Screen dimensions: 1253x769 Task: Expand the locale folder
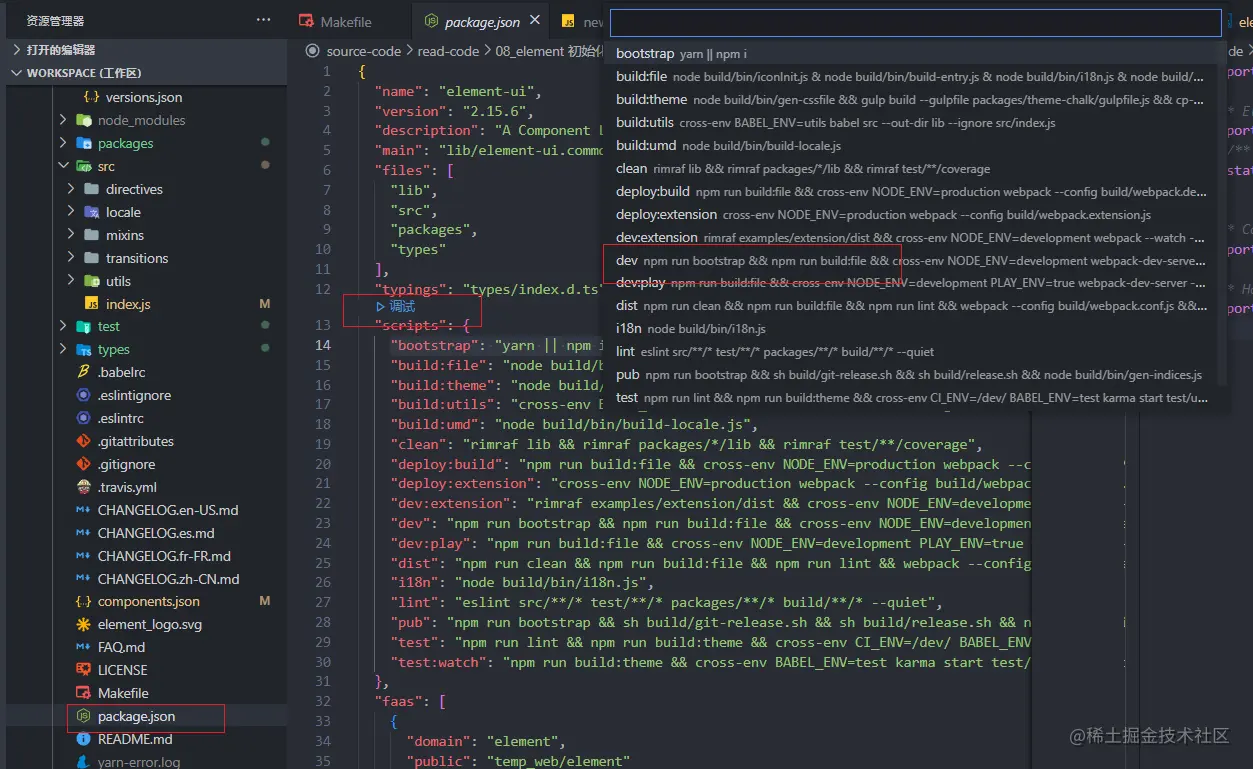[71, 212]
